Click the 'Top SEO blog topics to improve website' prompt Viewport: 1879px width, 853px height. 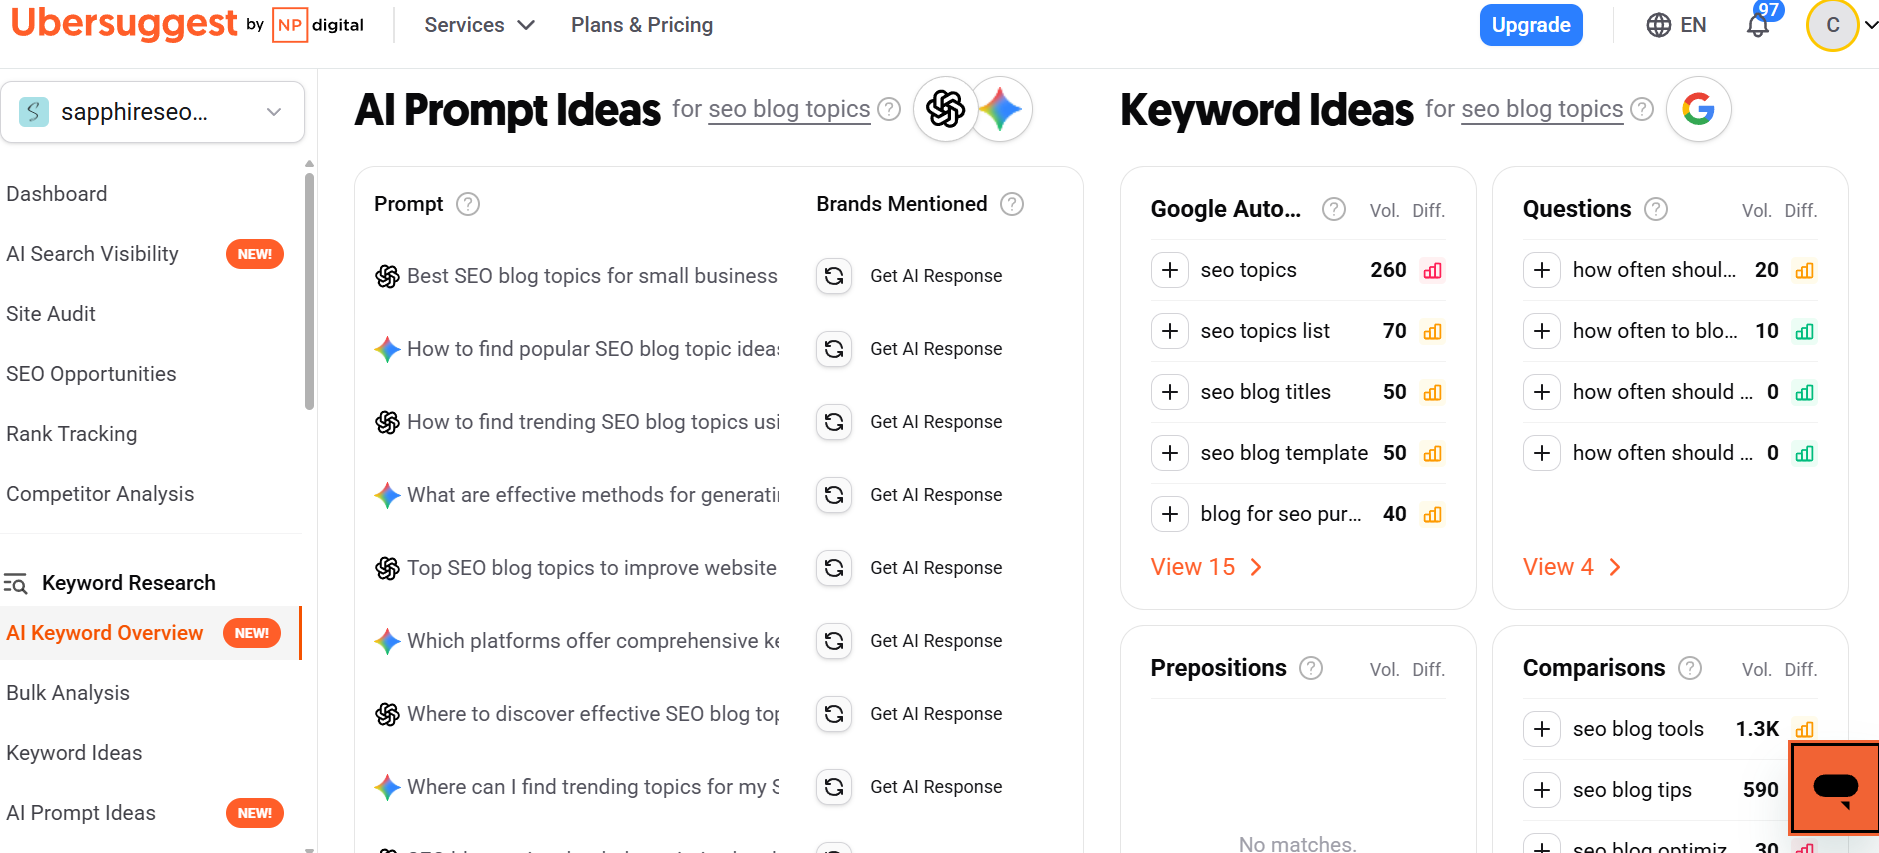click(592, 568)
